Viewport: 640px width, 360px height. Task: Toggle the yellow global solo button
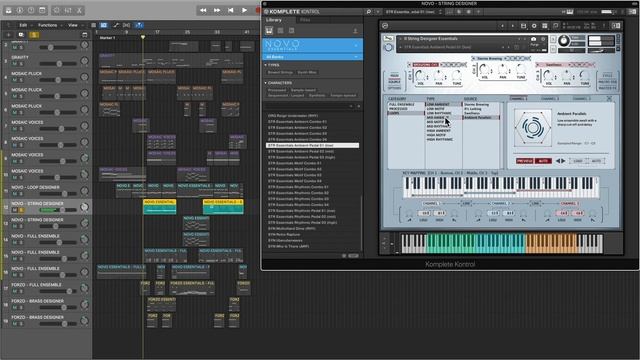pyautogui.click(x=34, y=35)
